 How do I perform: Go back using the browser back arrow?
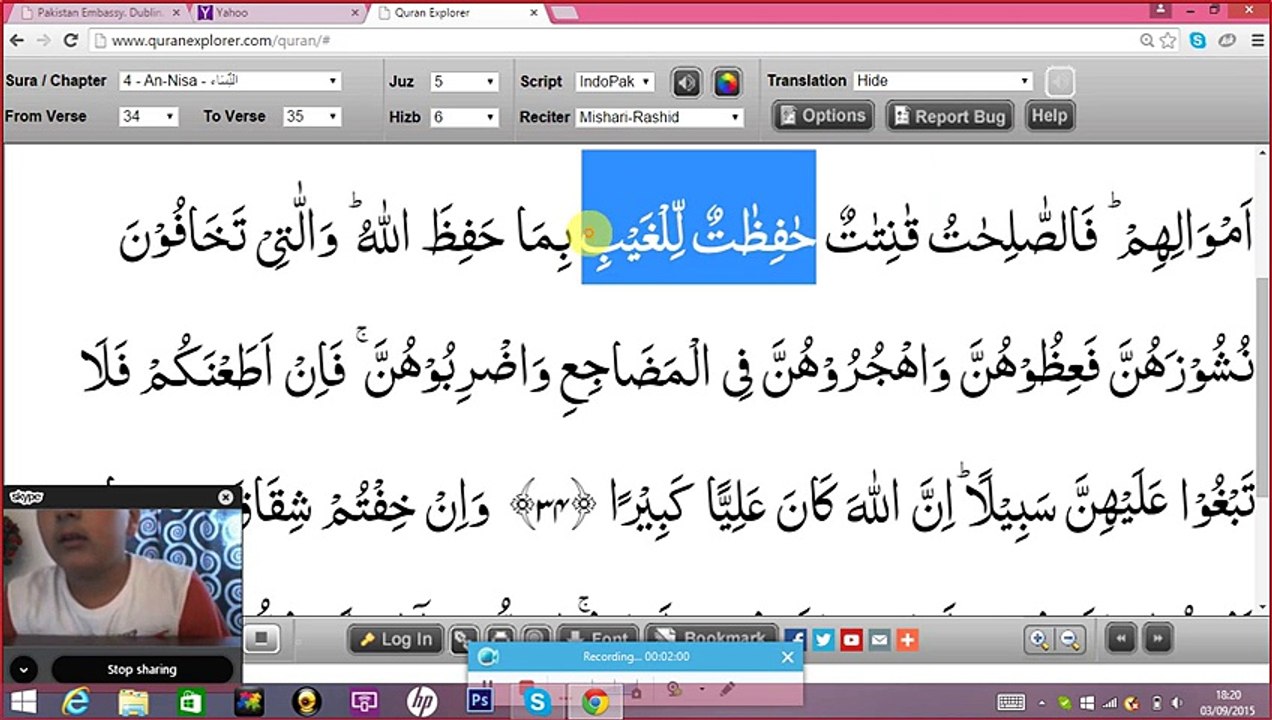17,41
